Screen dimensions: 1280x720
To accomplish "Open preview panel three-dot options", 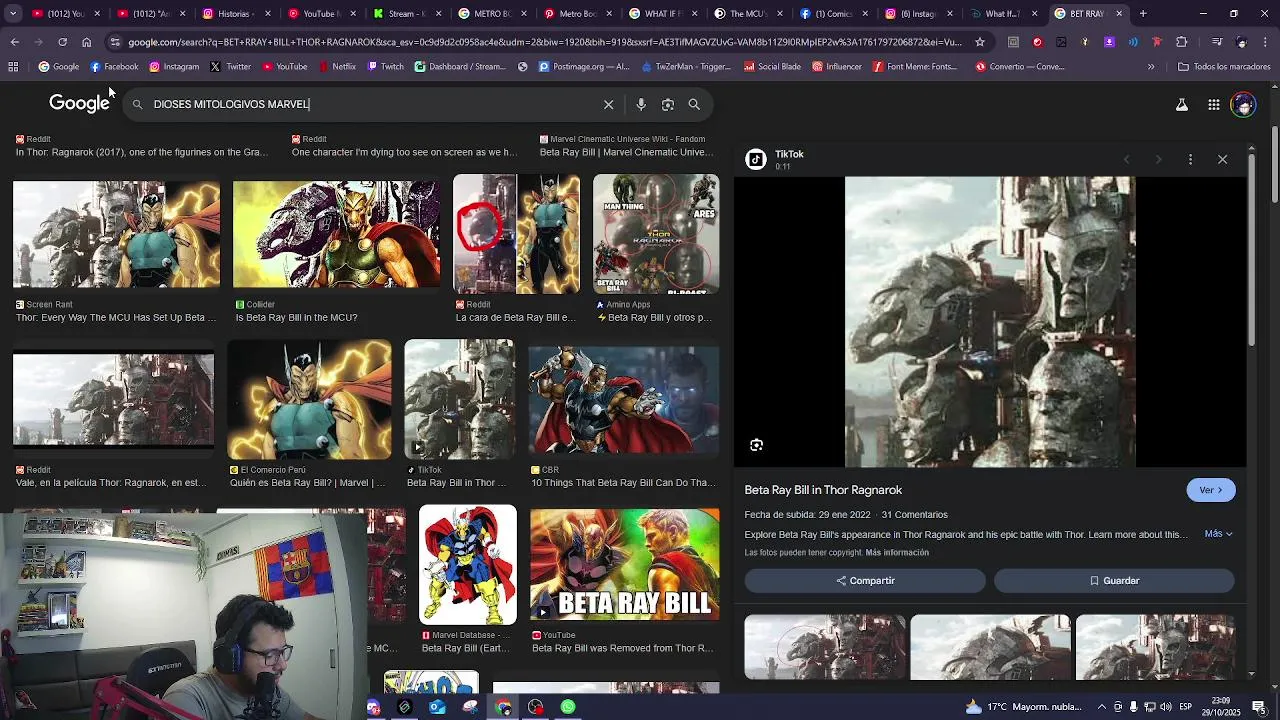I will (1190, 159).
